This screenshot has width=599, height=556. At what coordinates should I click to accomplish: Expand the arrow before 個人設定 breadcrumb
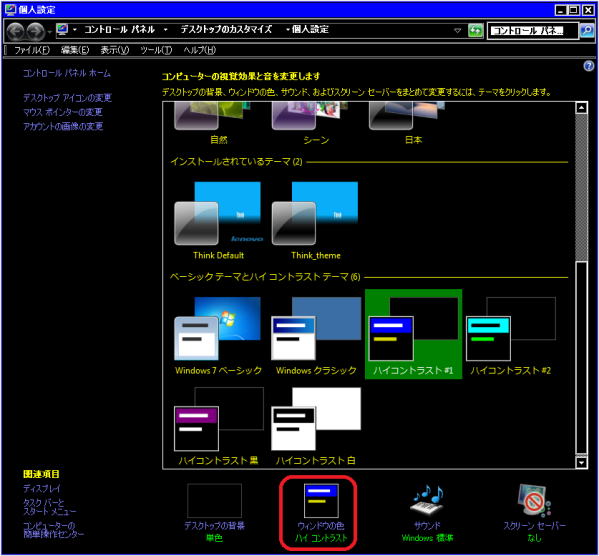click(x=287, y=30)
